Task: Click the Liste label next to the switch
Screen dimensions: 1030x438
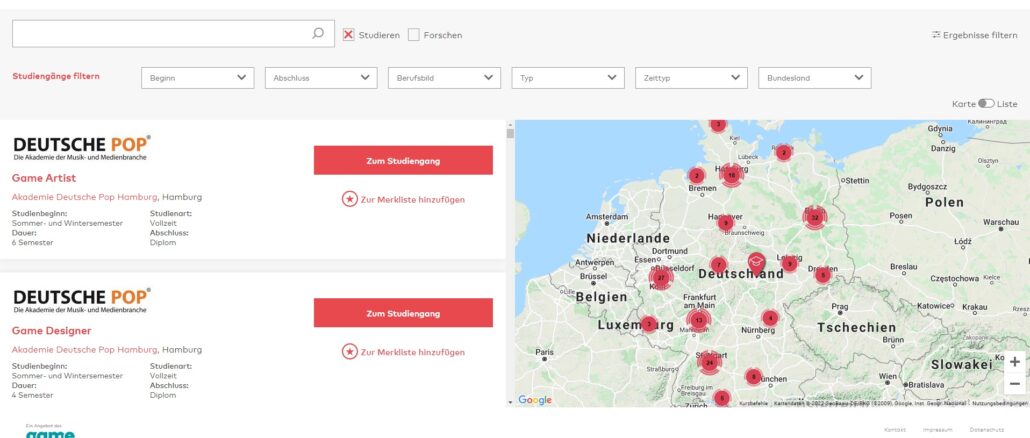Action: tap(1007, 104)
